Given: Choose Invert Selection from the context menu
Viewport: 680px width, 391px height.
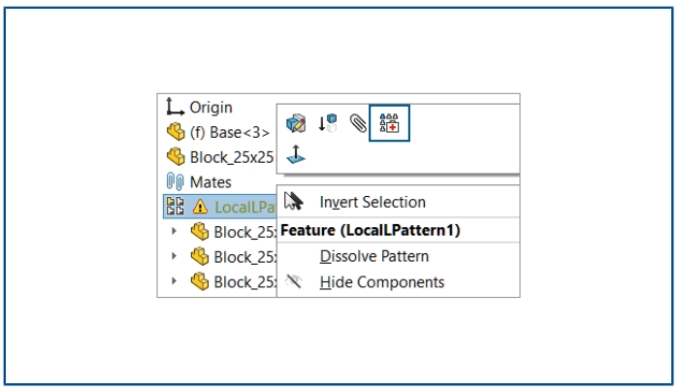Looking at the screenshot, I should pyautogui.click(x=373, y=202).
